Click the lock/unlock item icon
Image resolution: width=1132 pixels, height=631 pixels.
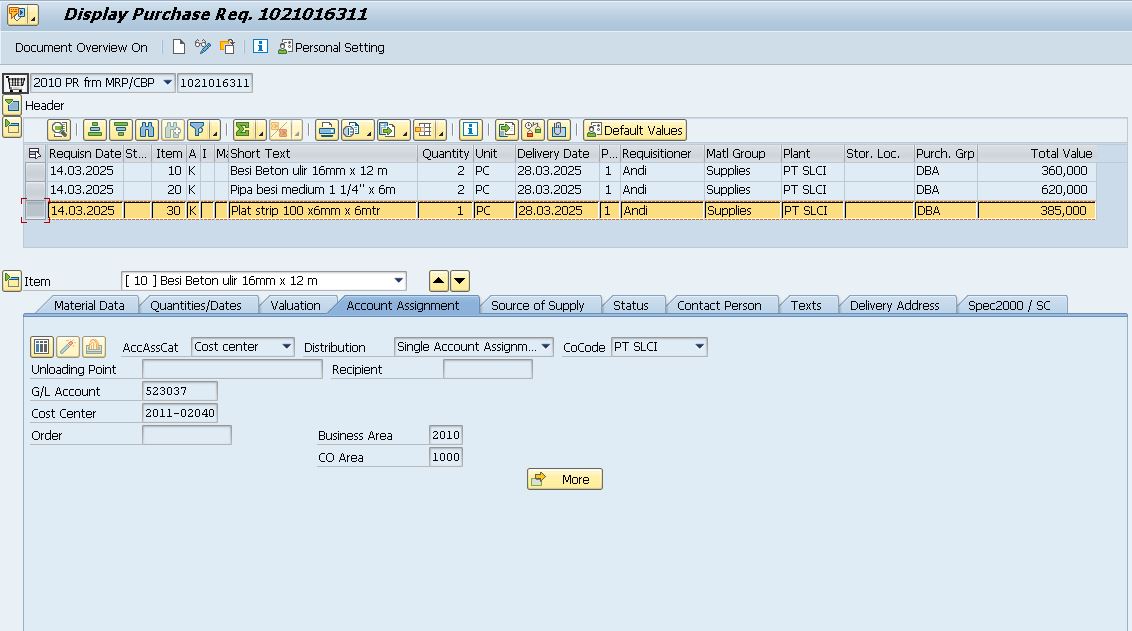tap(533, 130)
